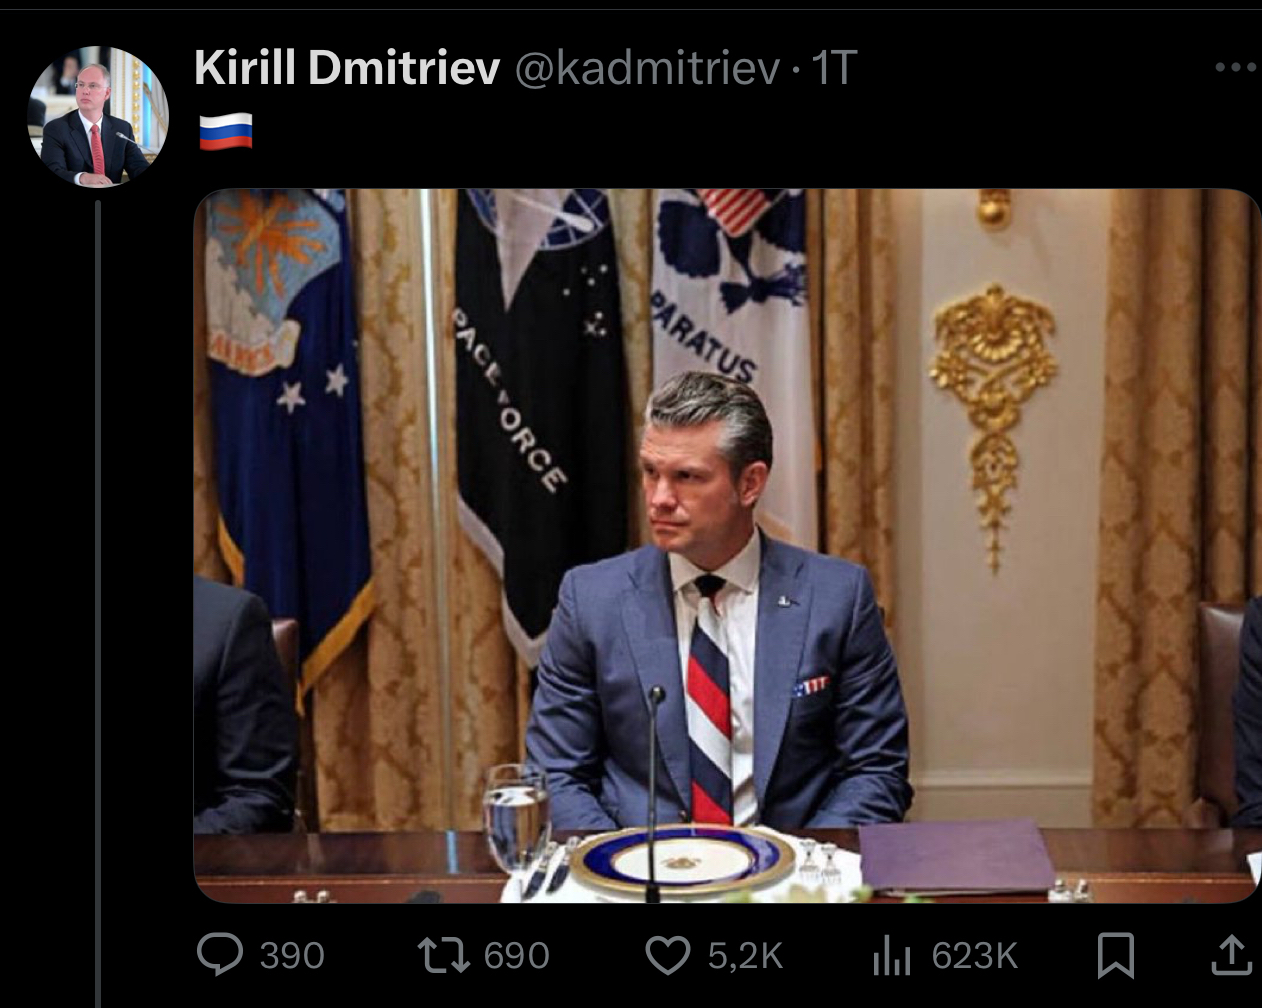Click the gold wall ornament in the photo
Image resolution: width=1262 pixels, height=1008 pixels.
992,400
